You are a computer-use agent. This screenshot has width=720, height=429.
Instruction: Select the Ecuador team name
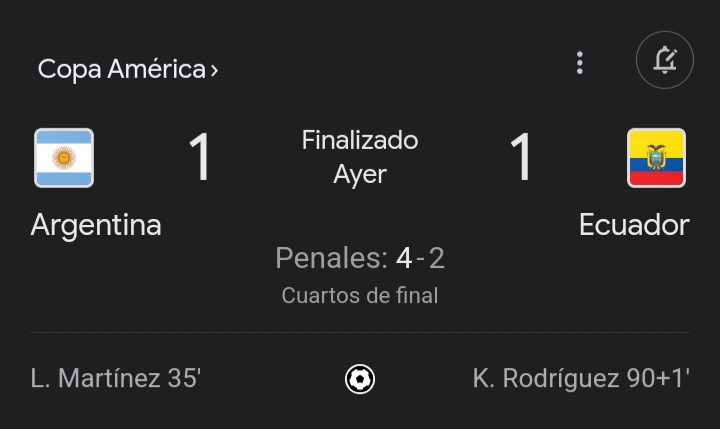pos(634,225)
